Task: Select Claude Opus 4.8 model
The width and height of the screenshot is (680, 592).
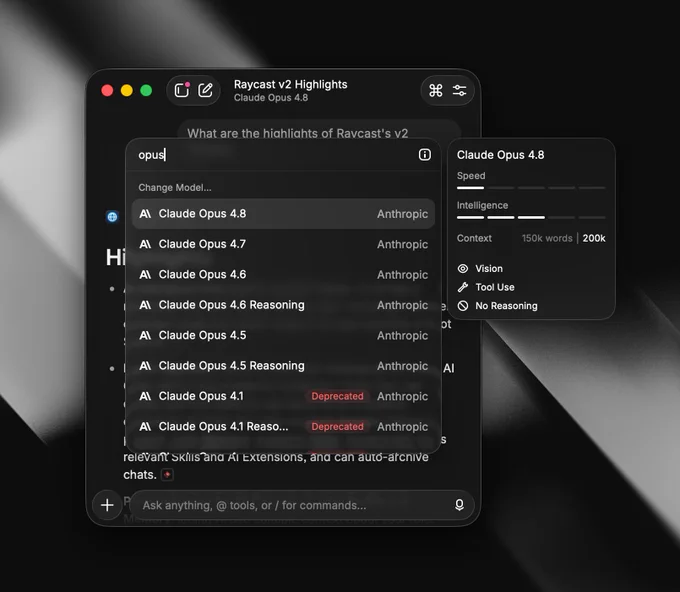Action: pyautogui.click(x=283, y=214)
